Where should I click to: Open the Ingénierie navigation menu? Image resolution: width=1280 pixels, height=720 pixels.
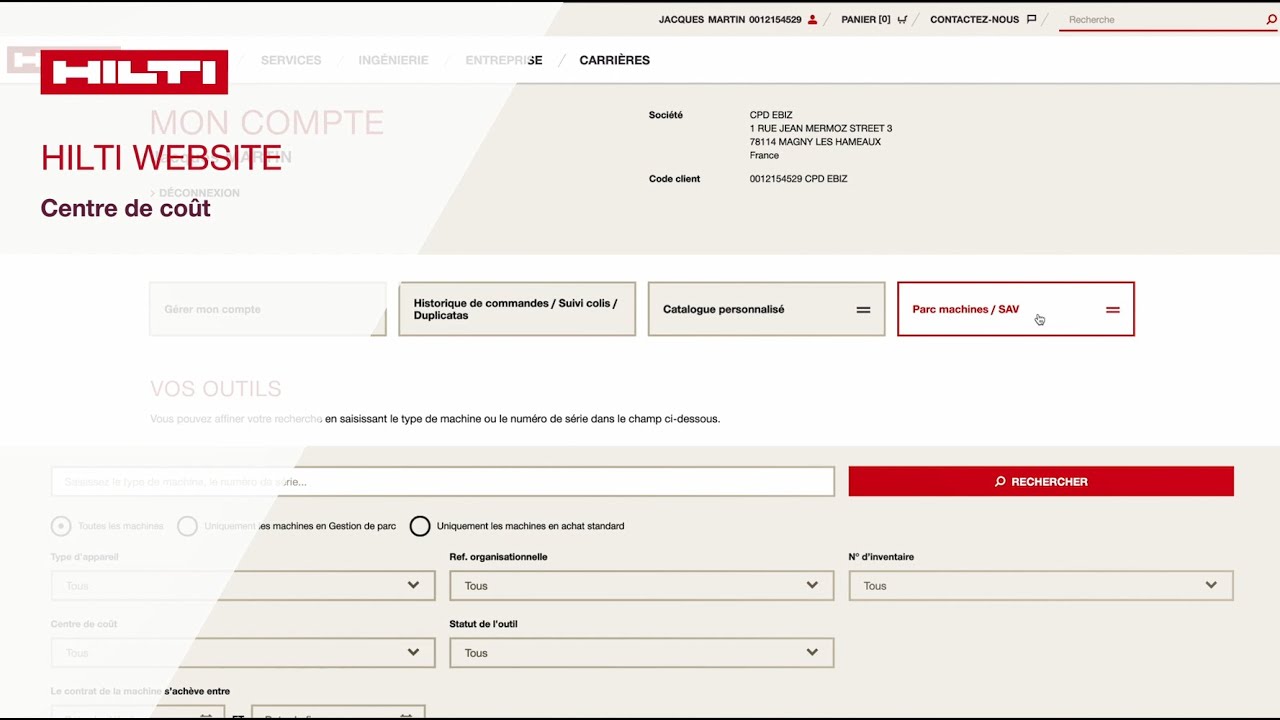pyautogui.click(x=393, y=60)
